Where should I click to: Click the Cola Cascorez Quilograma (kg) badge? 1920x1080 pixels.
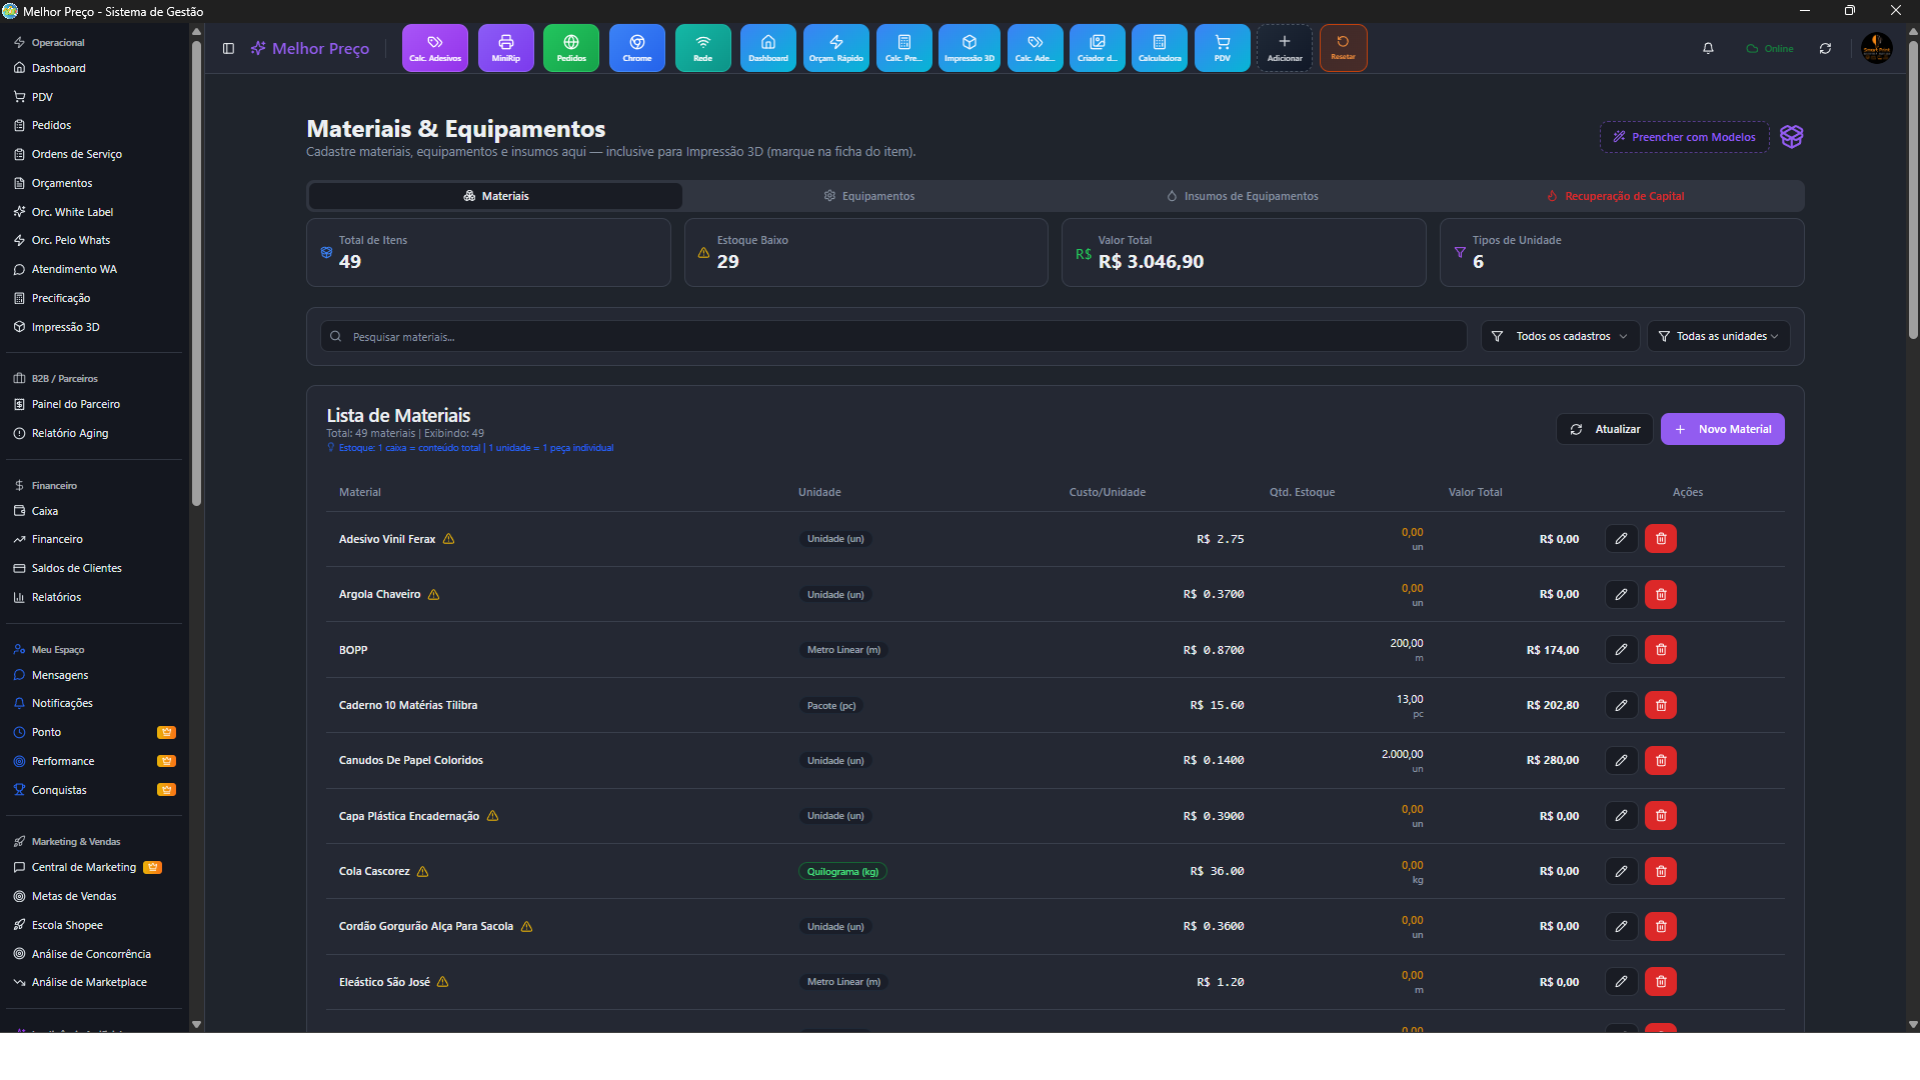point(842,871)
